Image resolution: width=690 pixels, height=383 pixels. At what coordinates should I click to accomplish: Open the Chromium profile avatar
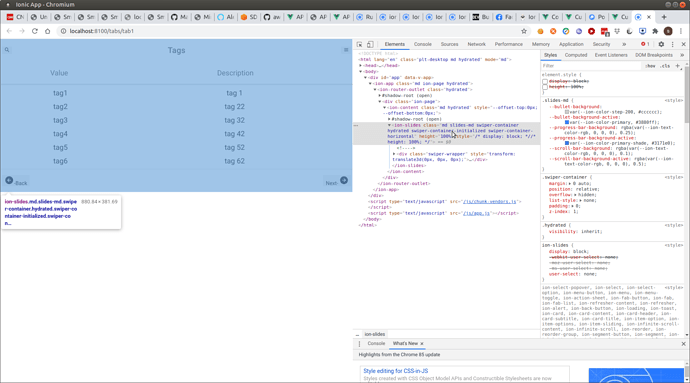[668, 31]
